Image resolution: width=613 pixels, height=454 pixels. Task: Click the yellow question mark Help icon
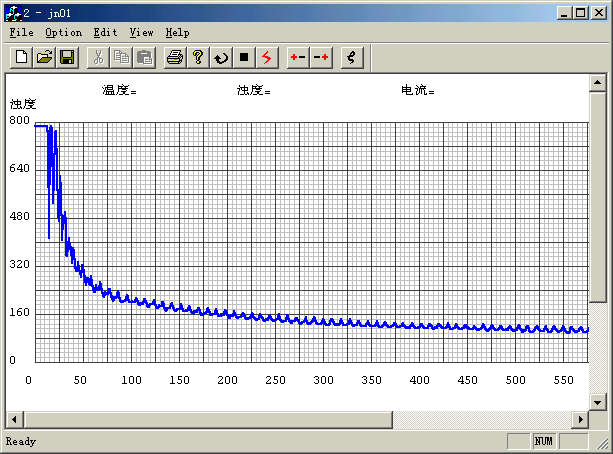point(198,57)
